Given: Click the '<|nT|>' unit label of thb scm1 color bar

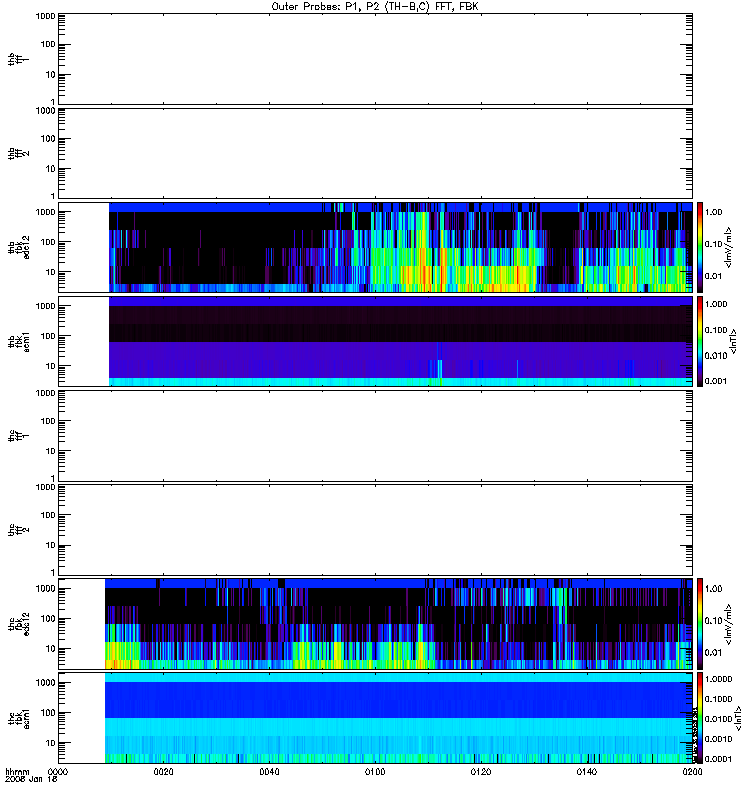Looking at the screenshot, I should coord(734,341).
